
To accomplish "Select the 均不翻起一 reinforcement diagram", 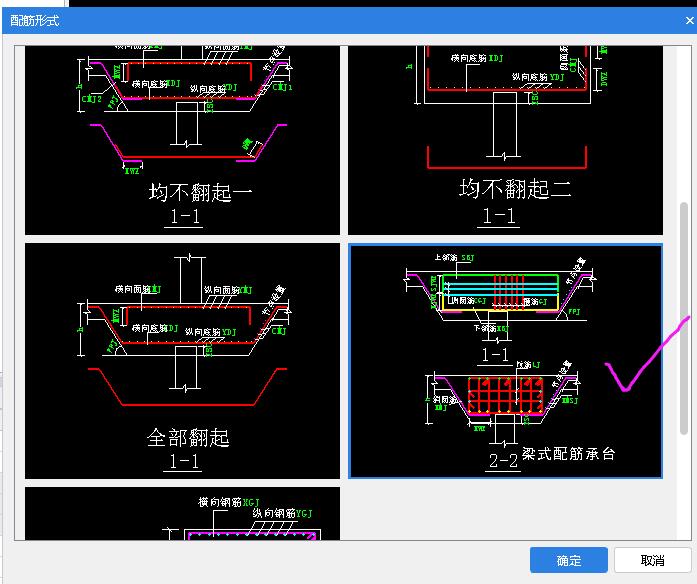I will tap(182, 140).
